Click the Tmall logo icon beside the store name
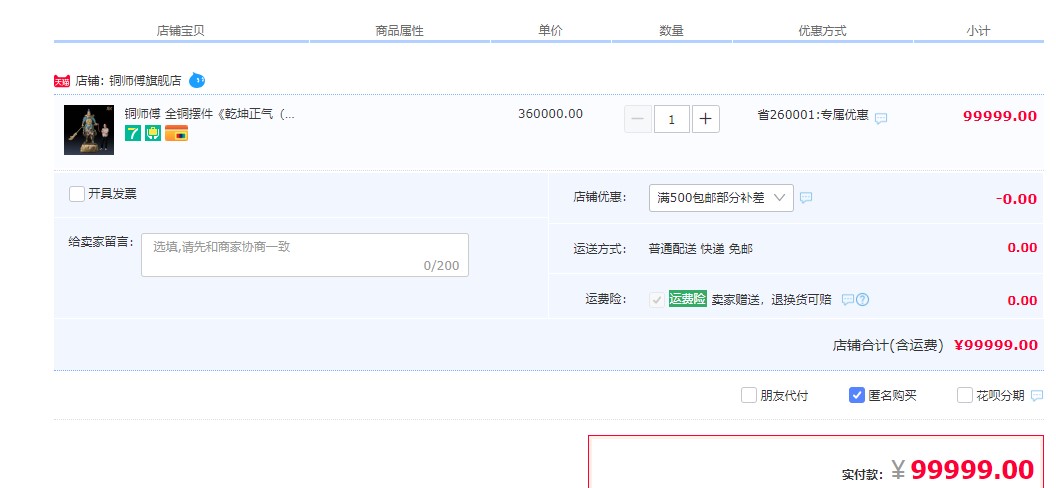Image resolution: width=1056 pixels, height=488 pixels. pos(62,81)
